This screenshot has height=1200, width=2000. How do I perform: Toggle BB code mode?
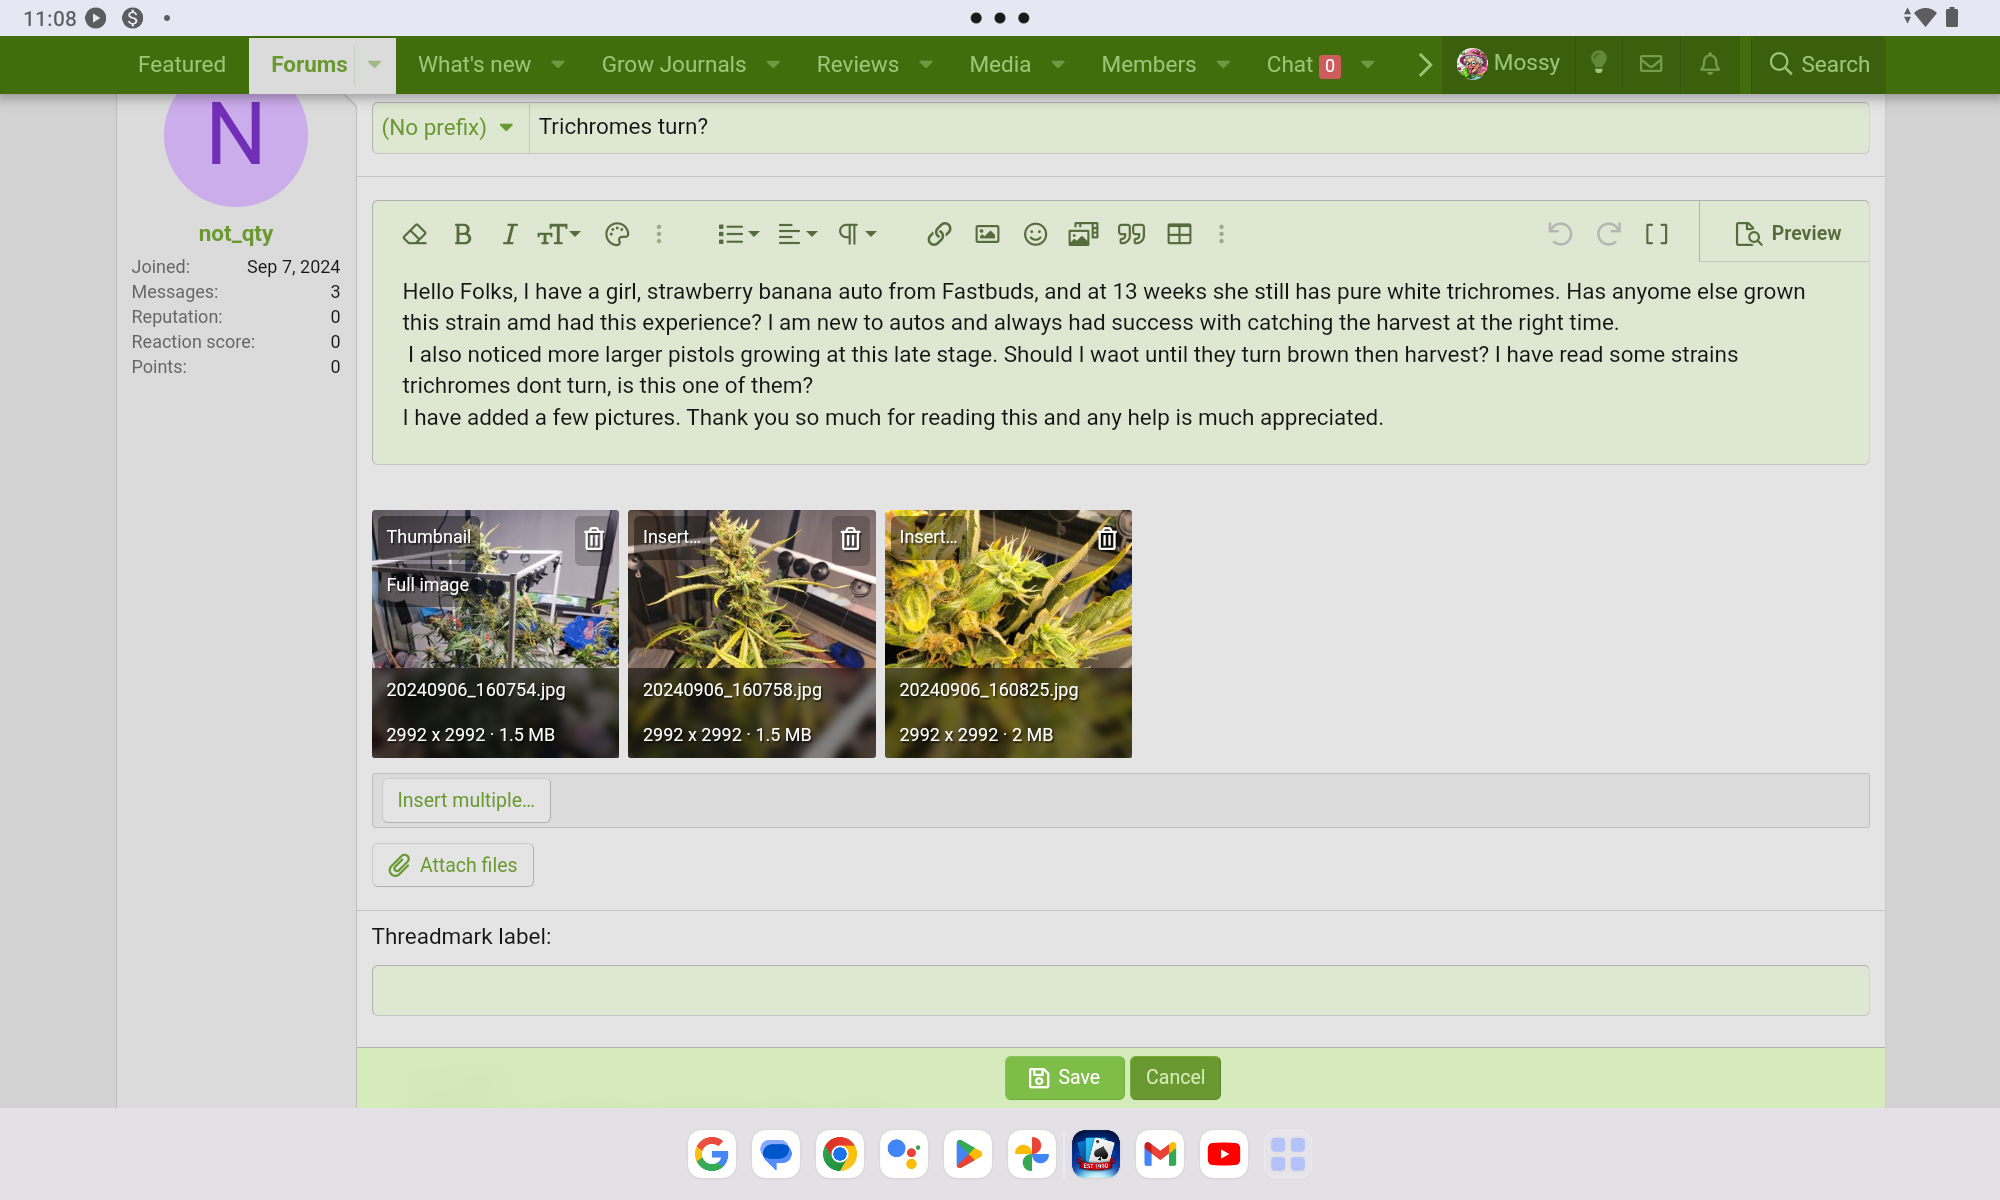click(1657, 234)
